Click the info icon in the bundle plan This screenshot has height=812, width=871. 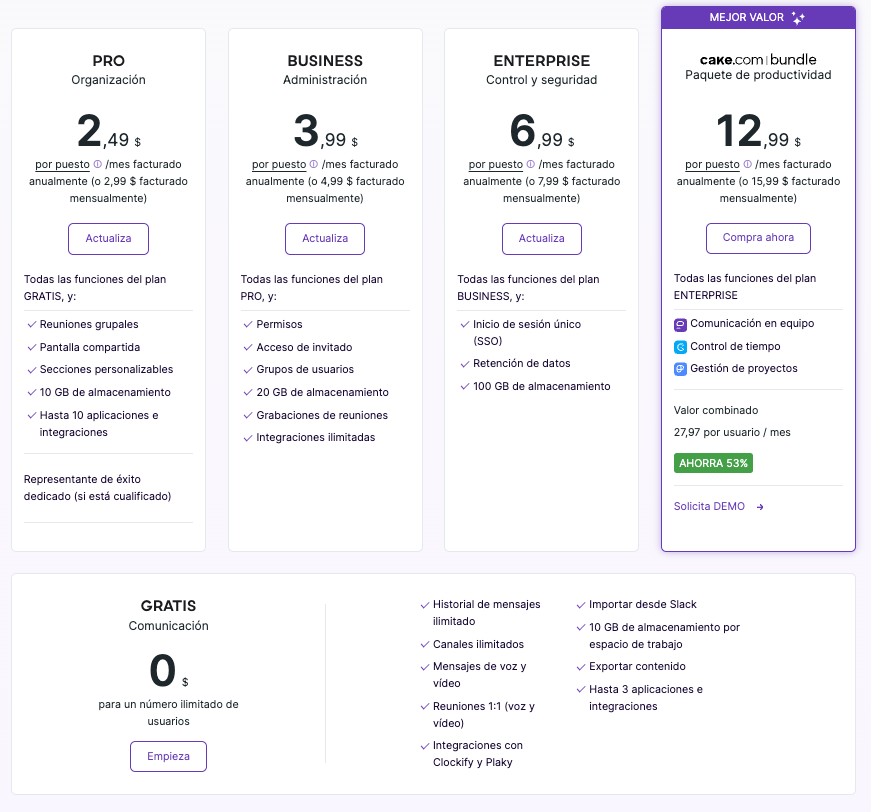coord(747,164)
